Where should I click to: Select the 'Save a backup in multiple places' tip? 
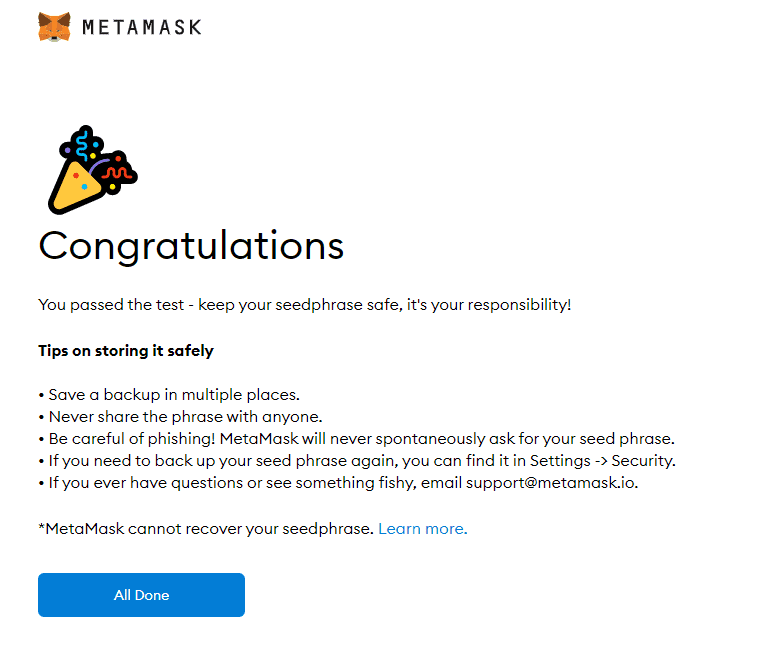(174, 394)
